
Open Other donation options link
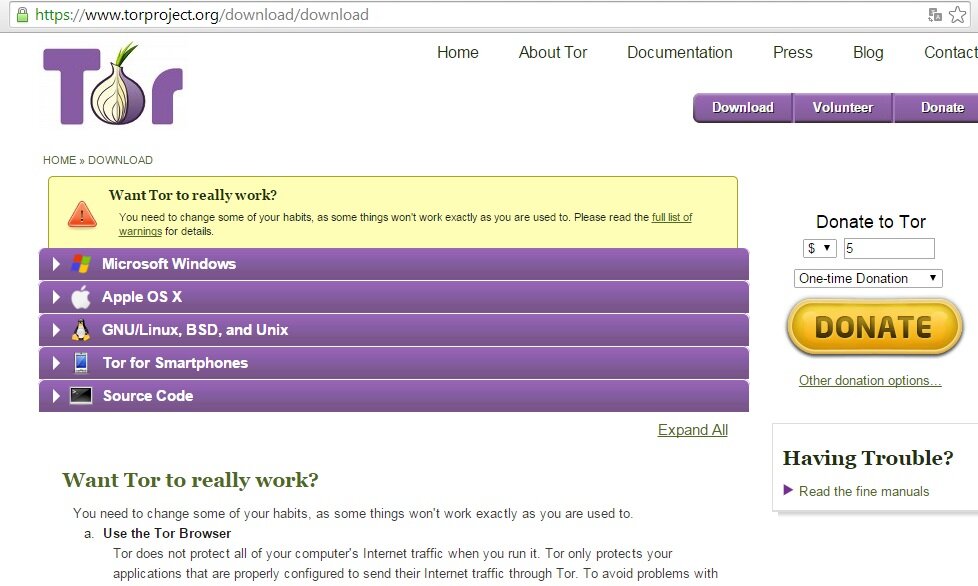click(x=869, y=380)
